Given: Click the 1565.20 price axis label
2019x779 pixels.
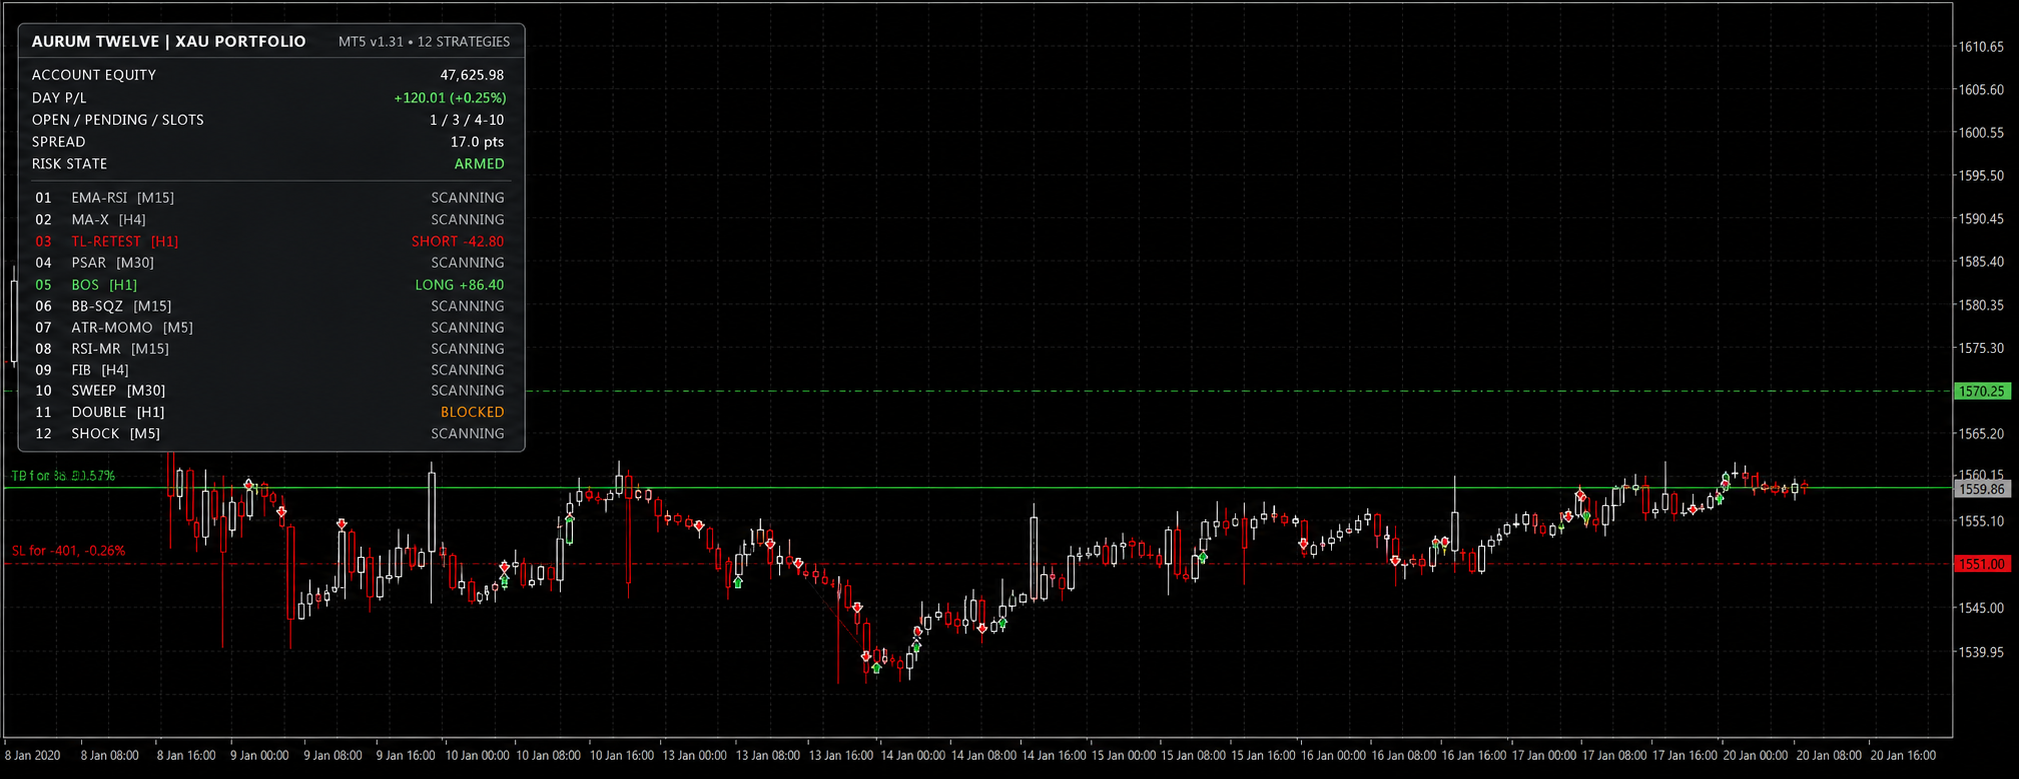Looking at the screenshot, I should 1981,434.
